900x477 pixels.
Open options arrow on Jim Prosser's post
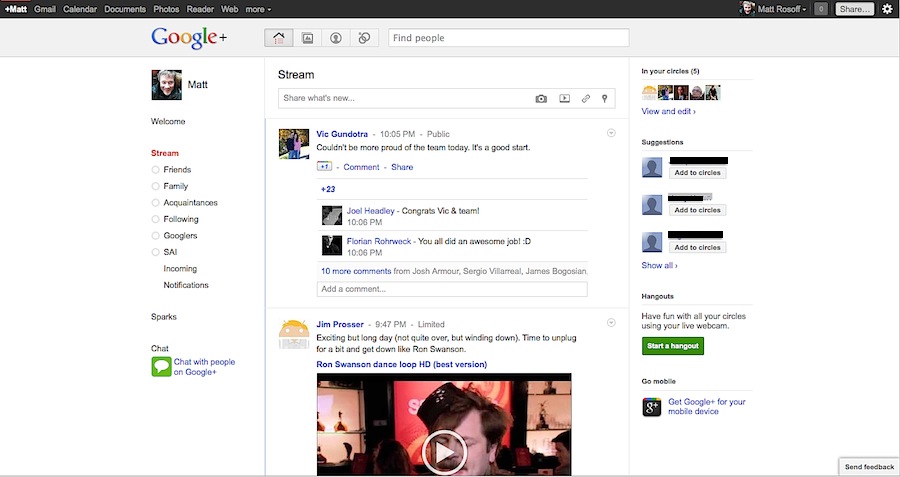[x=611, y=323]
